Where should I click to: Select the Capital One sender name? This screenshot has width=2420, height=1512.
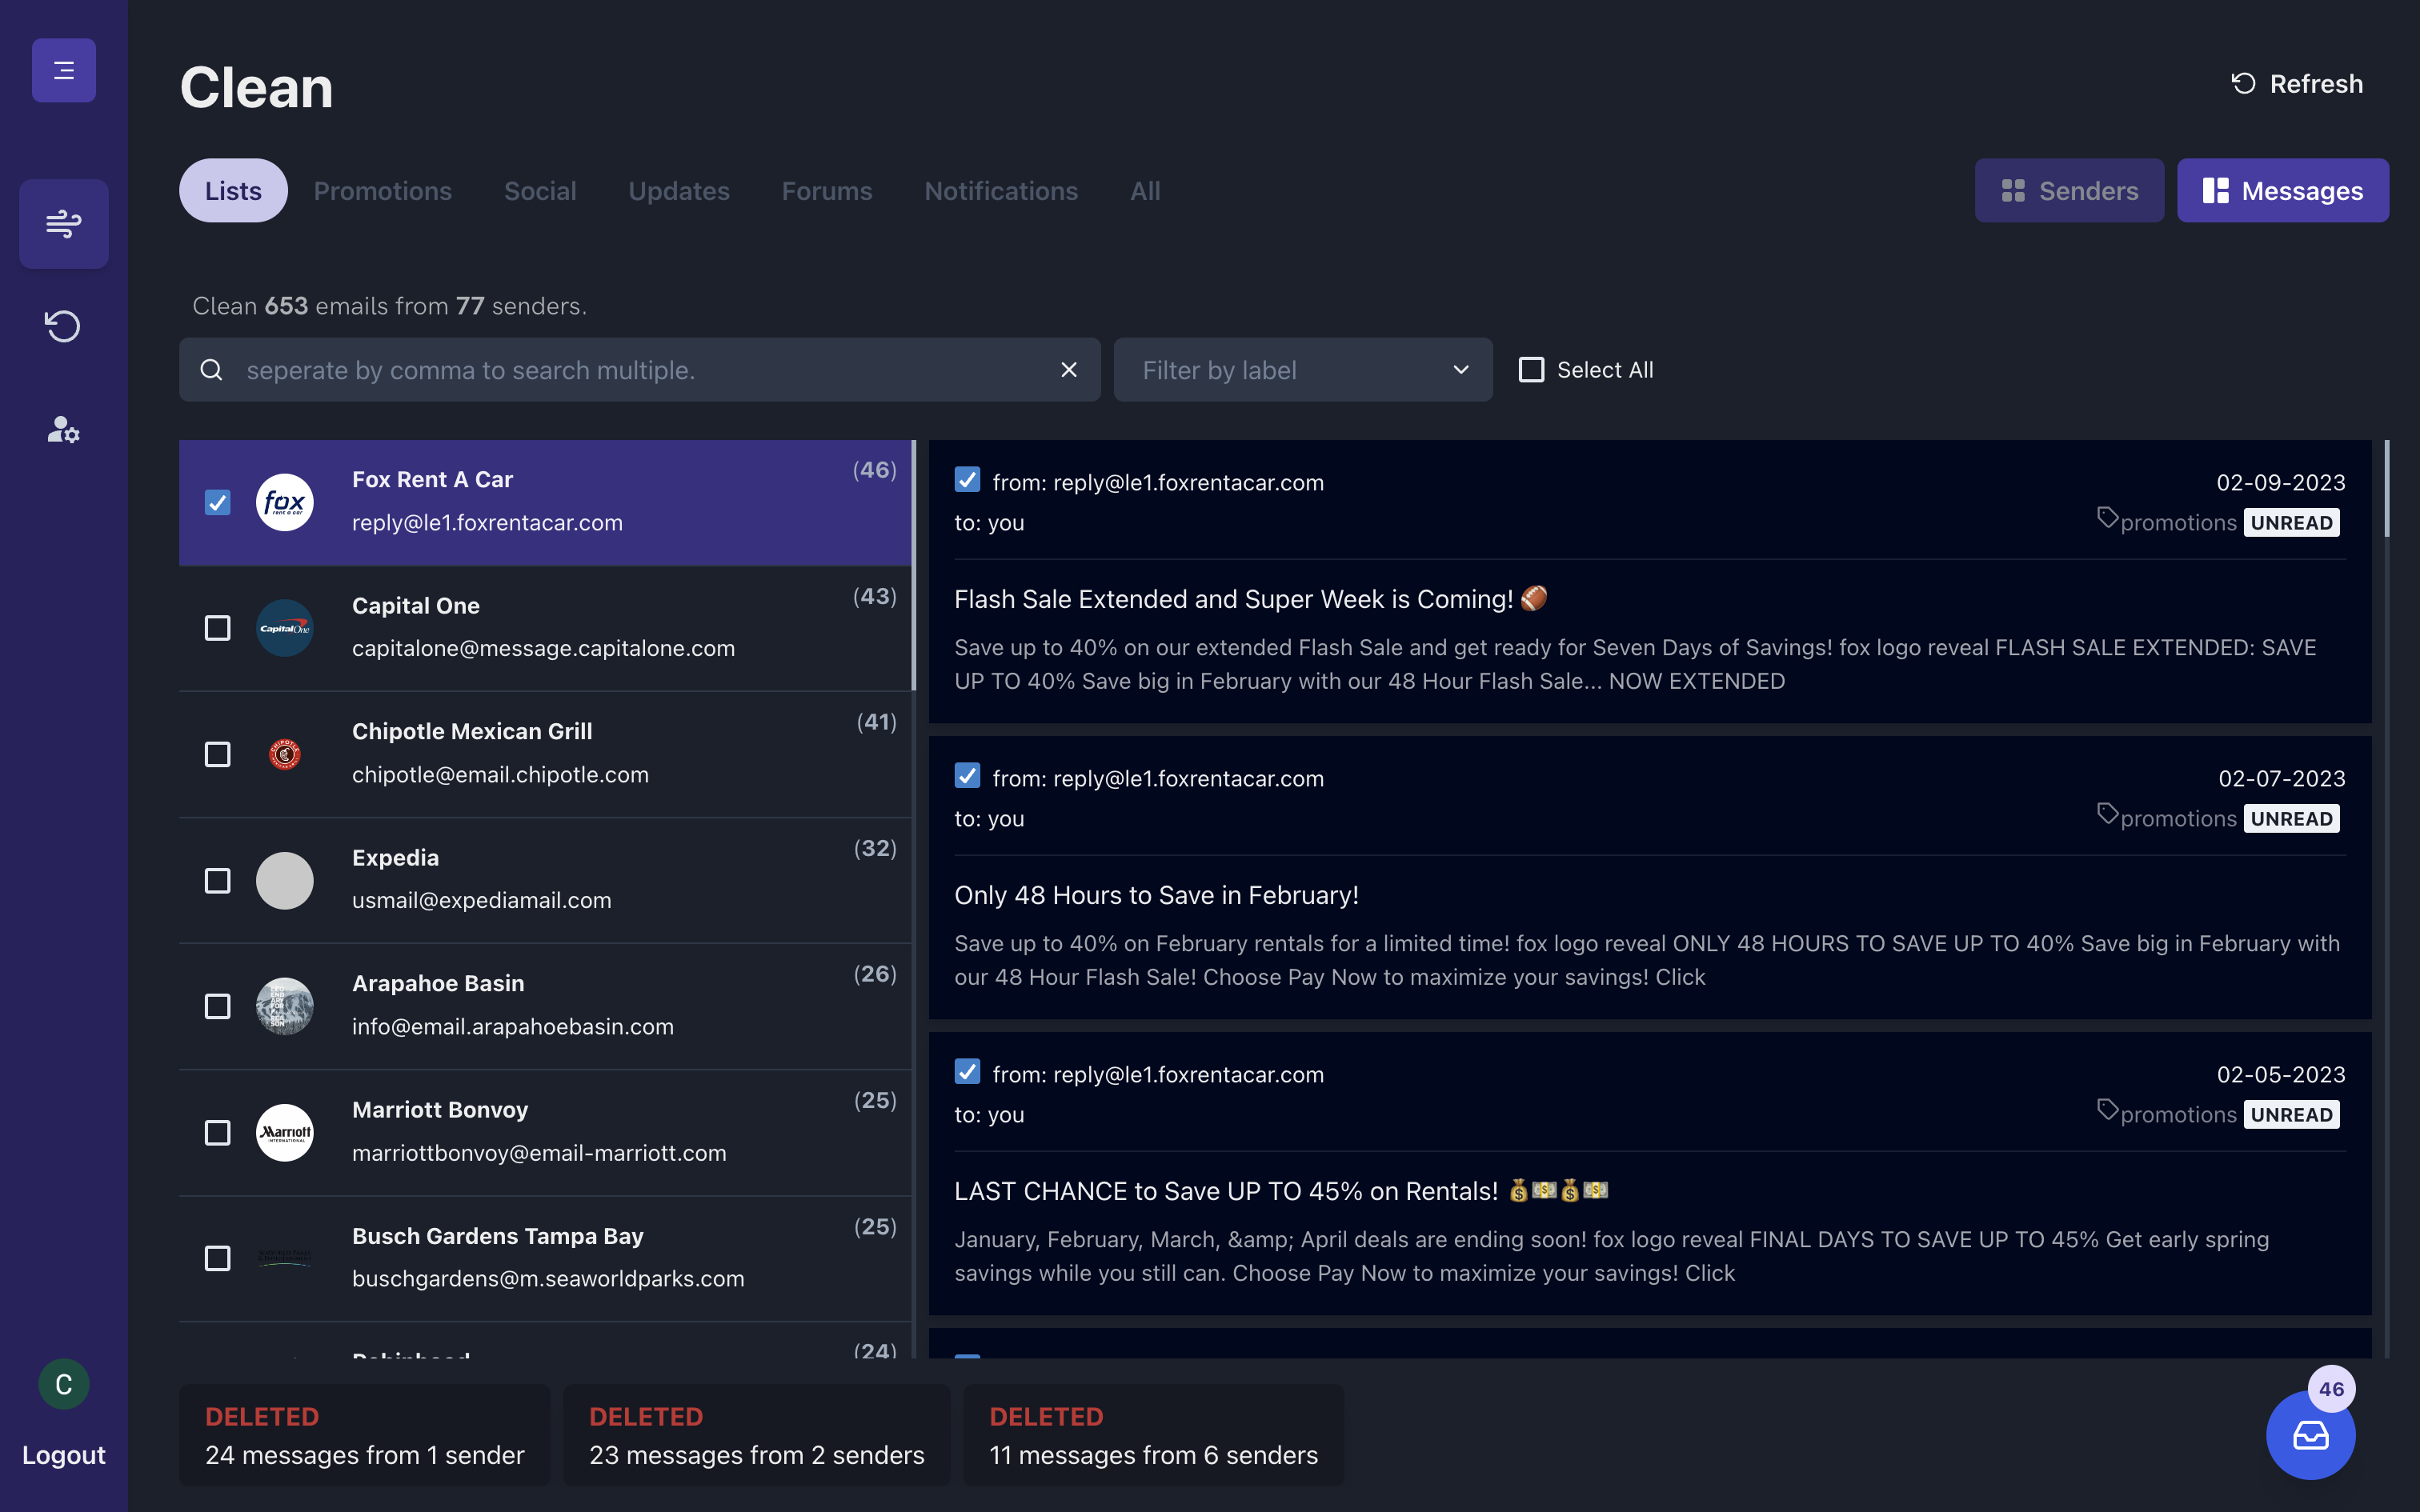click(x=416, y=606)
